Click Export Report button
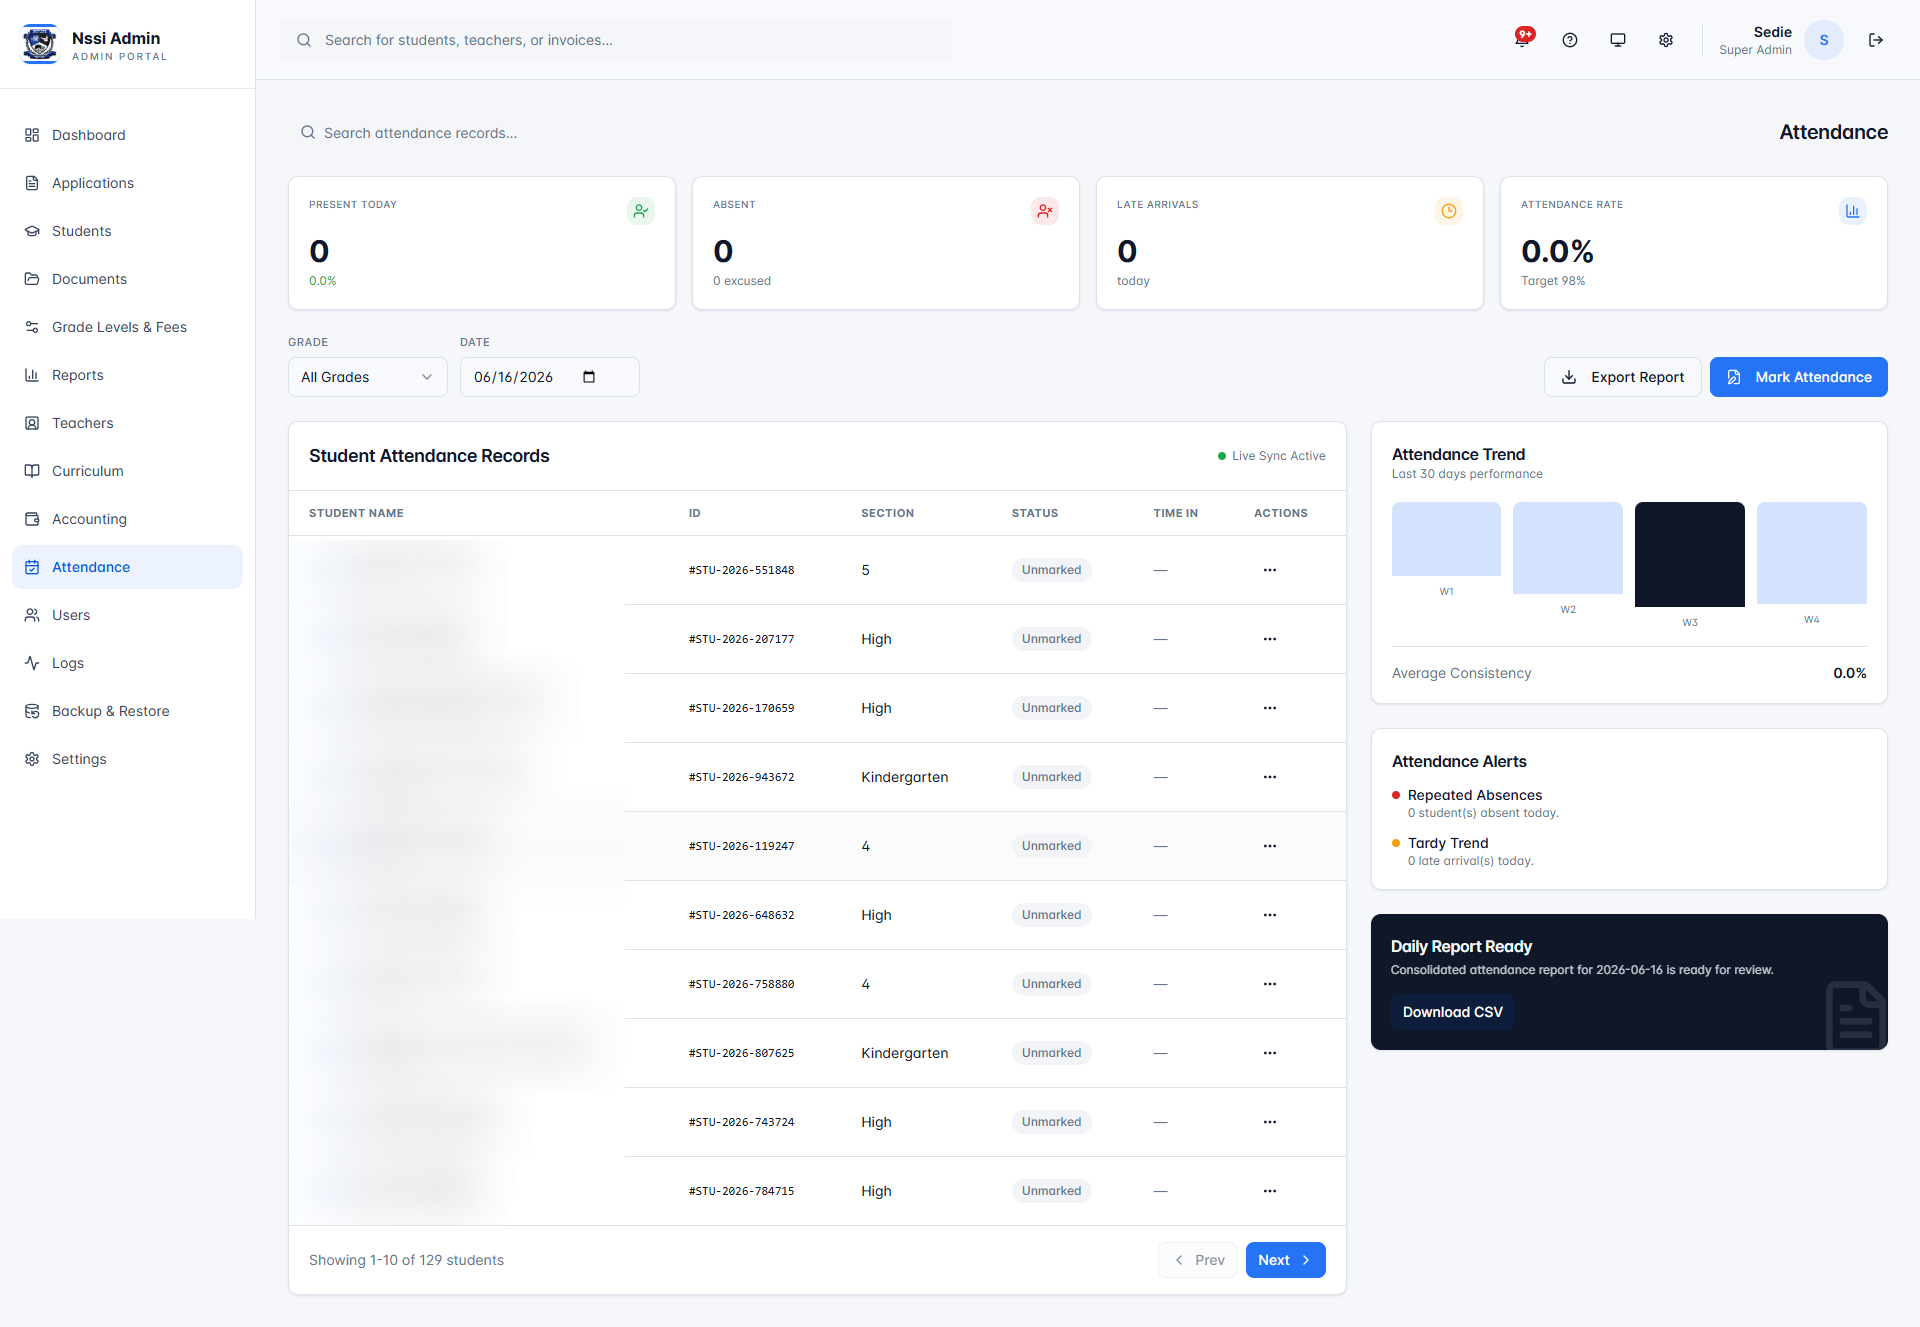This screenshot has height=1327, width=1920. click(x=1622, y=377)
